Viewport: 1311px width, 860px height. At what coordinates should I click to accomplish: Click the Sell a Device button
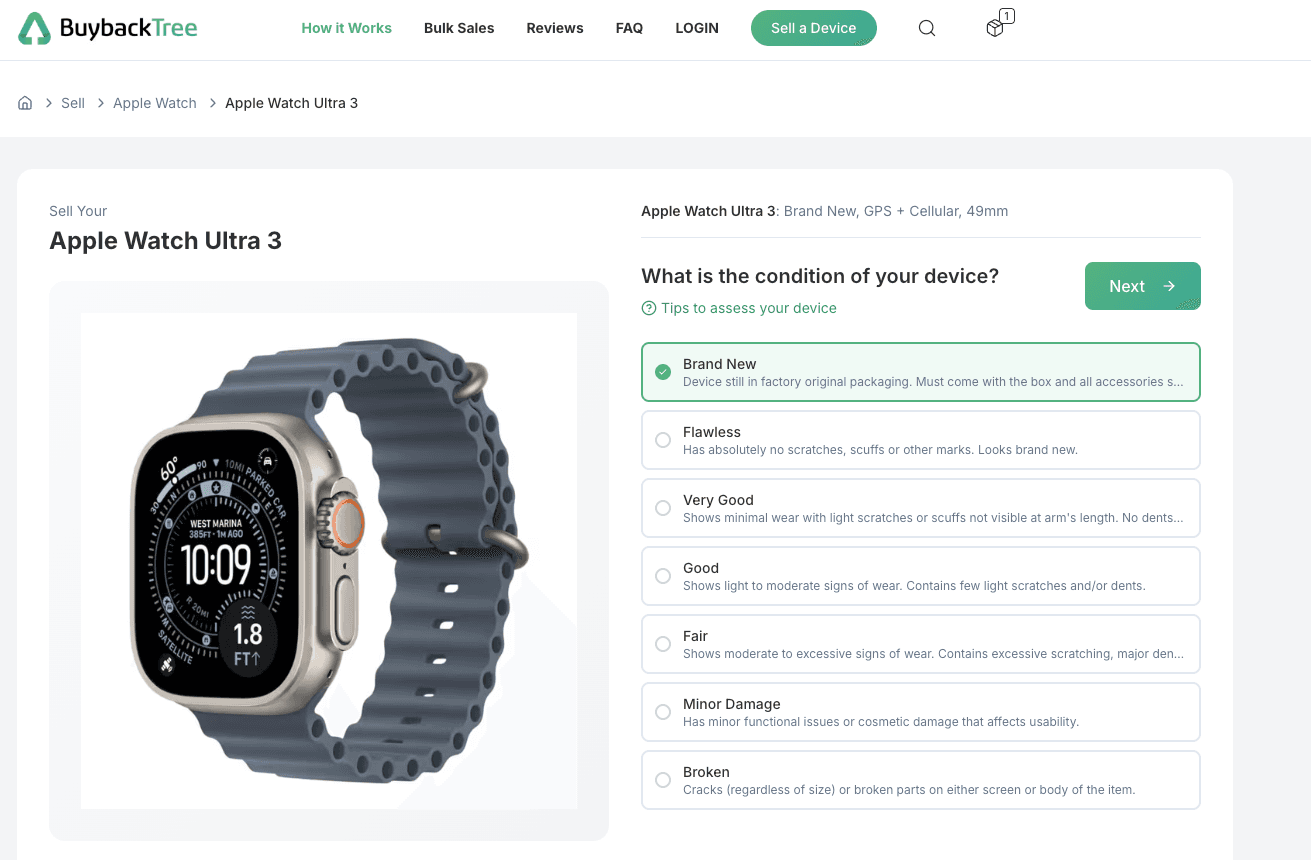(814, 28)
